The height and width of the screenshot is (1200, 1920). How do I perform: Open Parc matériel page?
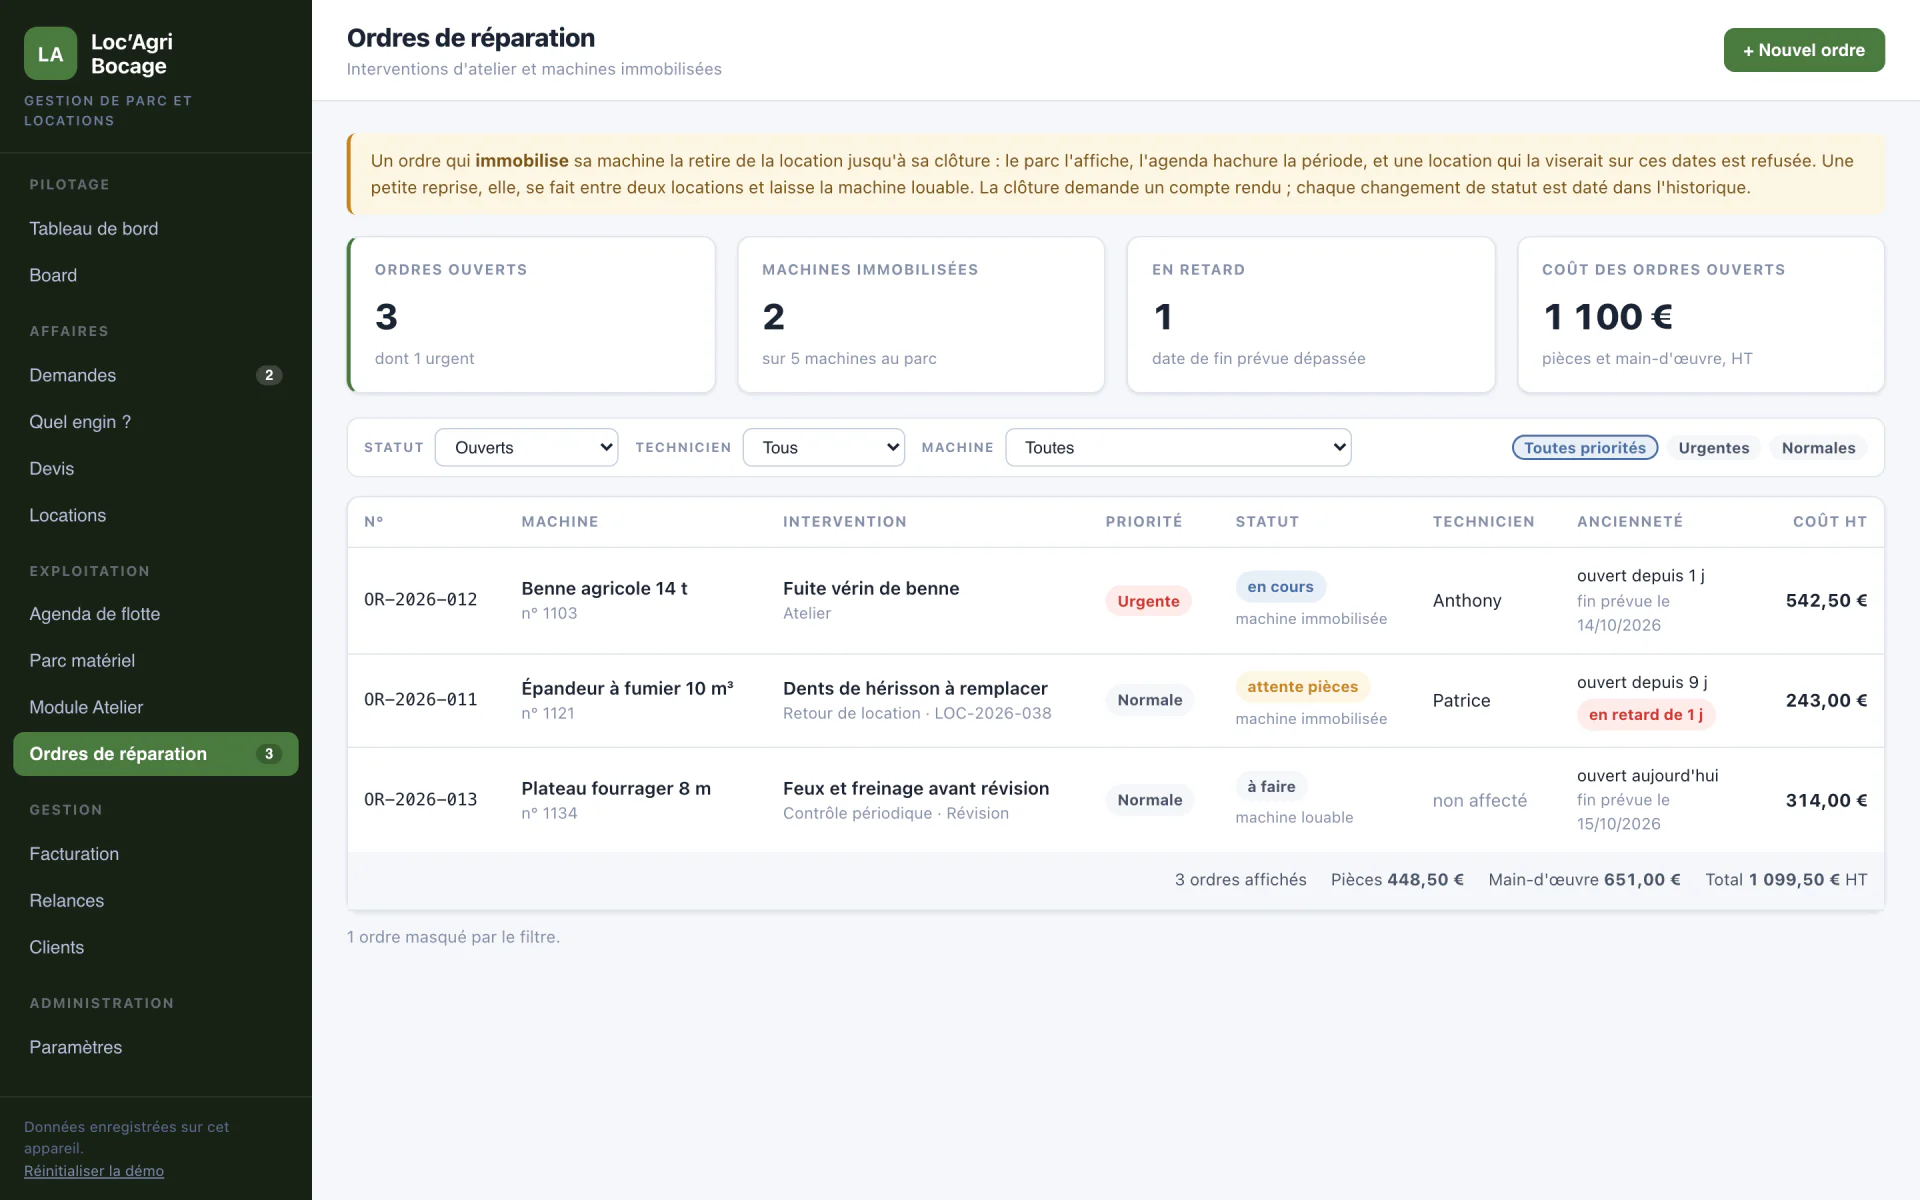pyautogui.click(x=156, y=660)
